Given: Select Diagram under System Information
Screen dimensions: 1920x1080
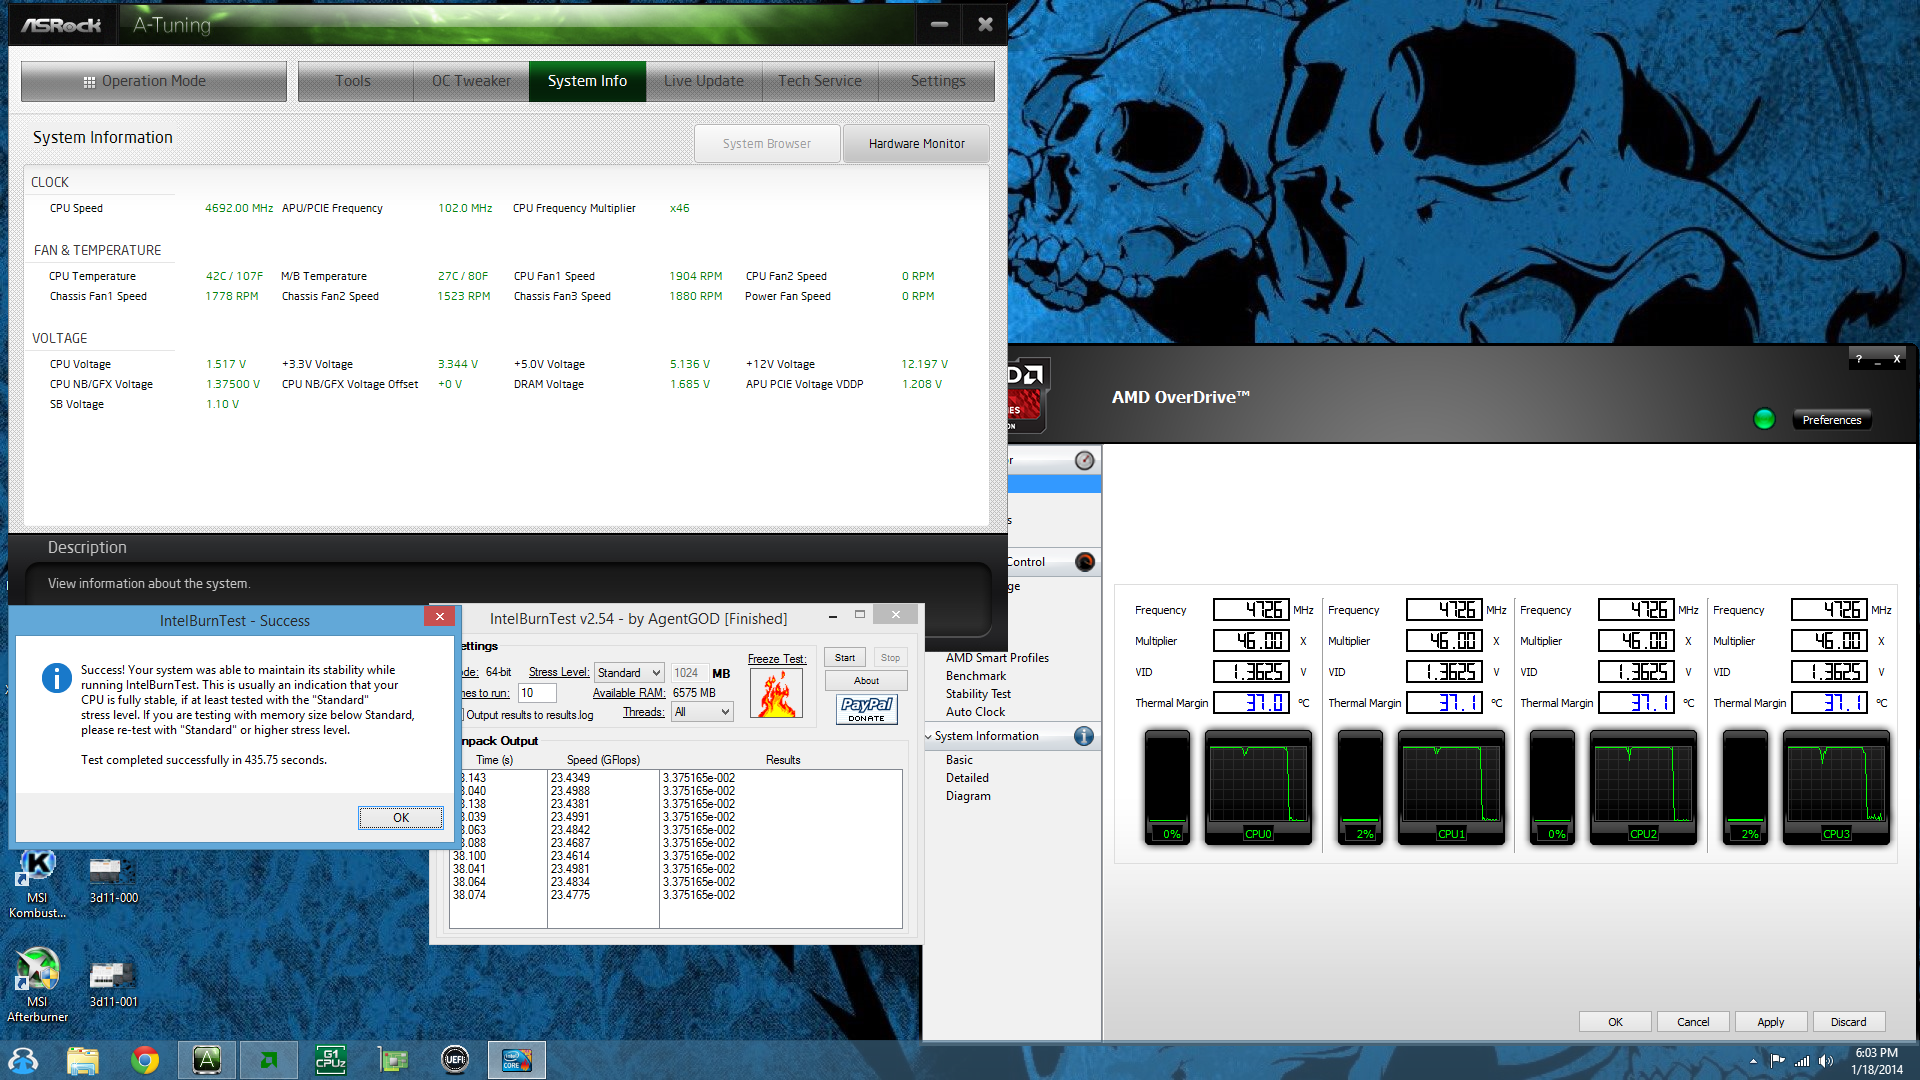Looking at the screenshot, I should 968,796.
